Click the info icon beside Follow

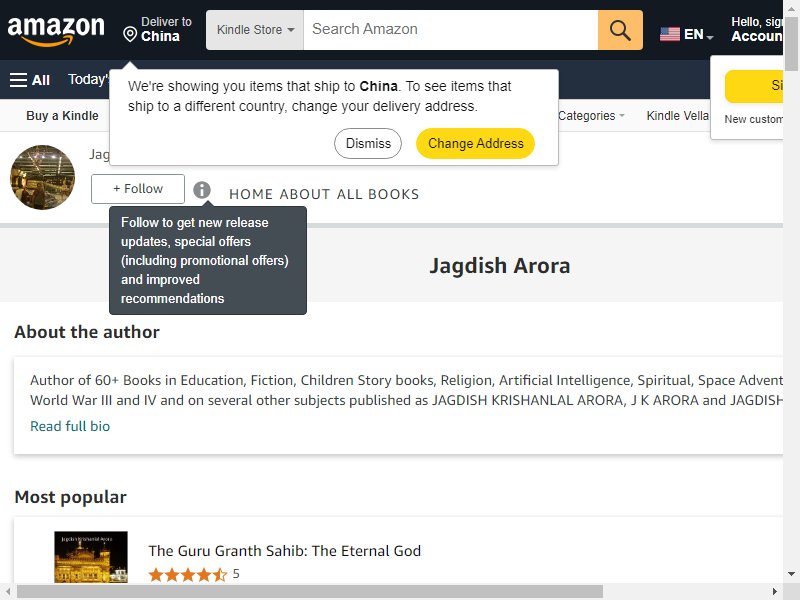click(x=202, y=190)
